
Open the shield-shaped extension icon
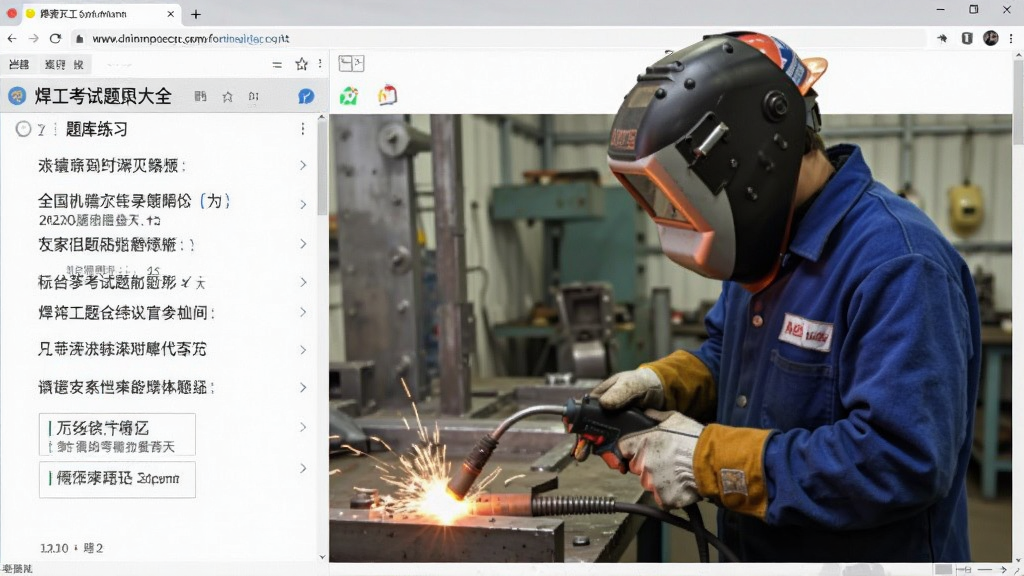967,39
